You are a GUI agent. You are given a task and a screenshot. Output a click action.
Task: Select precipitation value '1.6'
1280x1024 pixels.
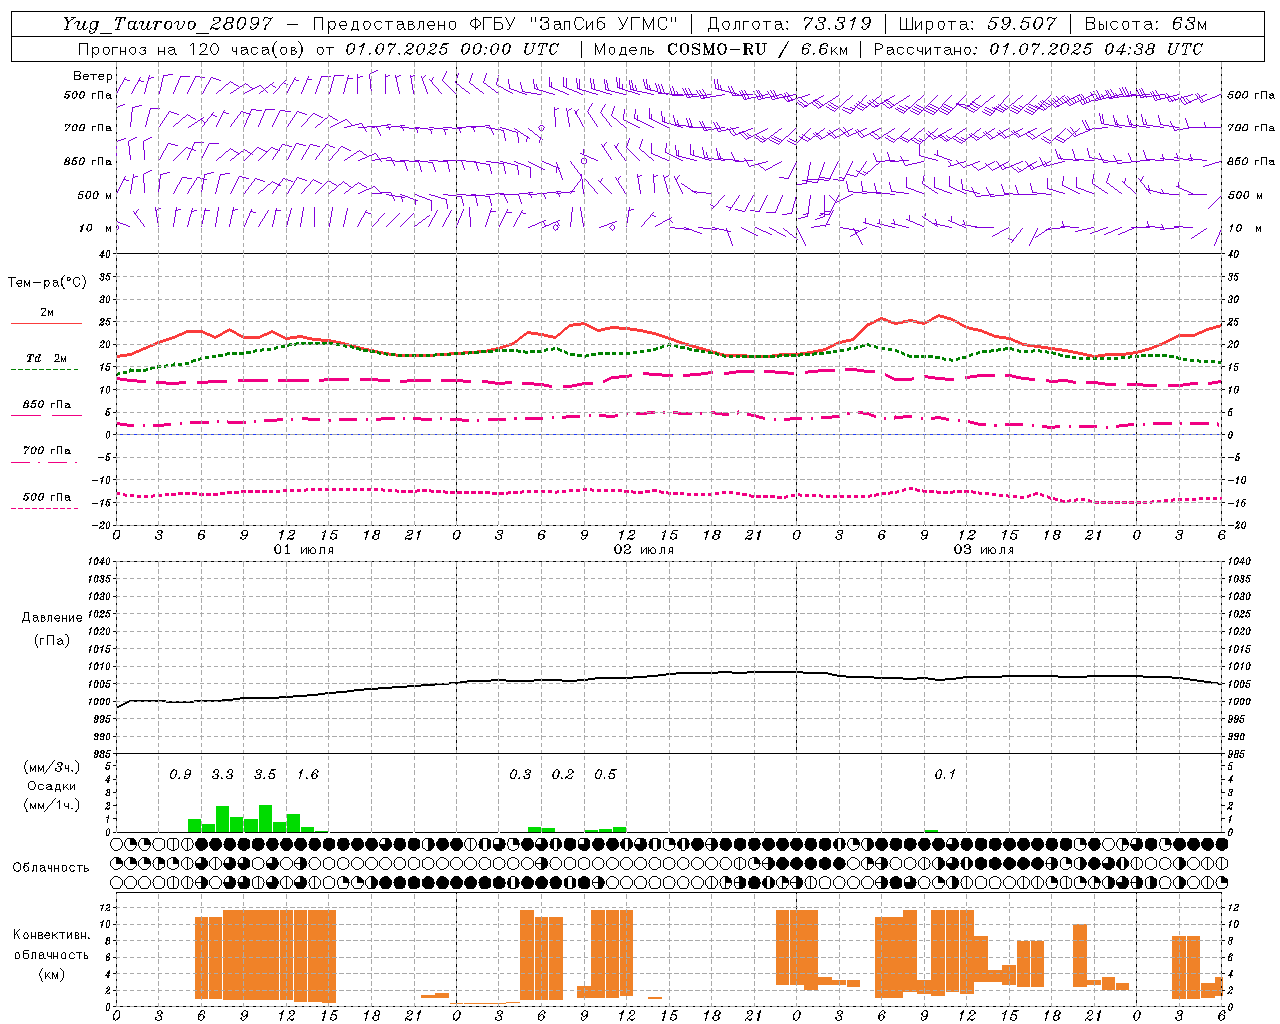pyautogui.click(x=307, y=774)
